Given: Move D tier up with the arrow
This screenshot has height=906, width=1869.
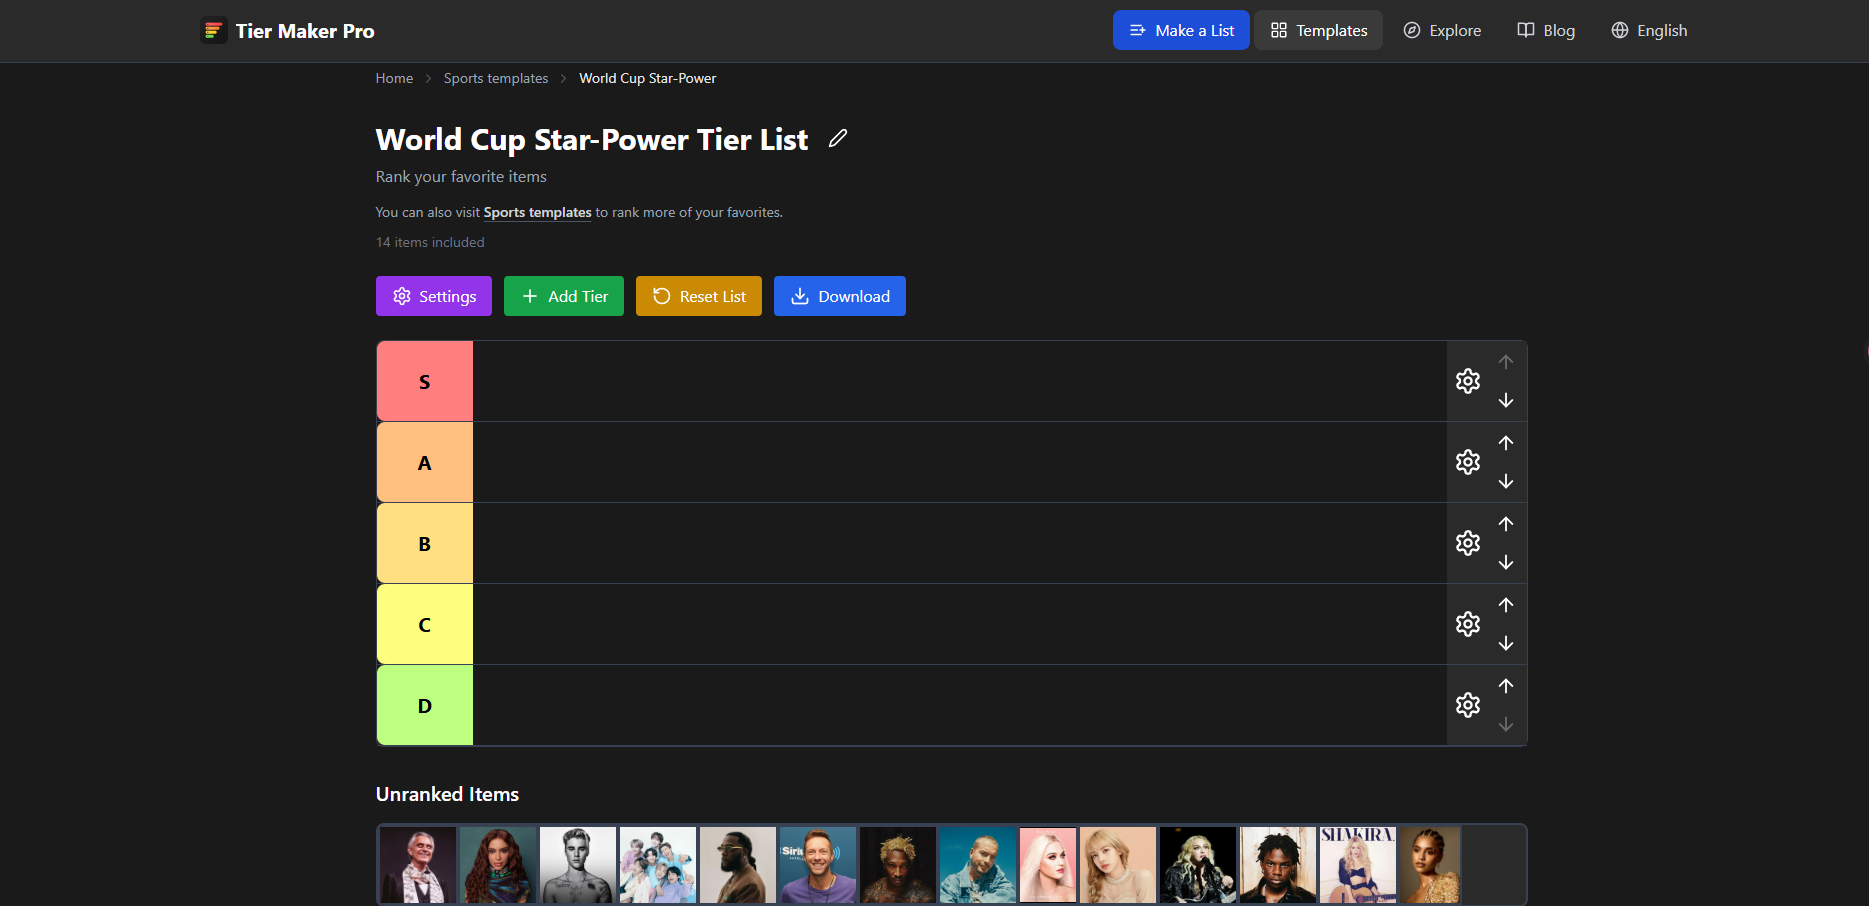Looking at the screenshot, I should click(x=1506, y=686).
